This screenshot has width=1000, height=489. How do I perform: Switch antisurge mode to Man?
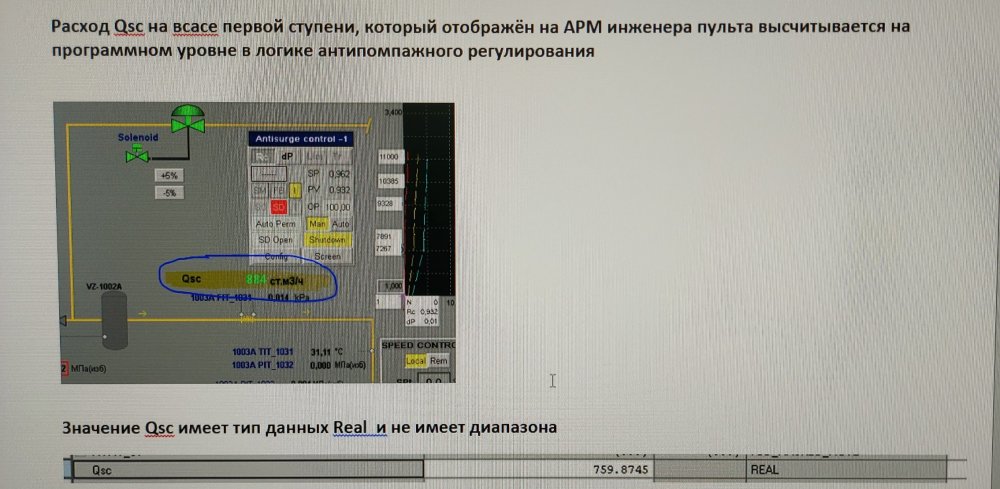[x=317, y=223]
